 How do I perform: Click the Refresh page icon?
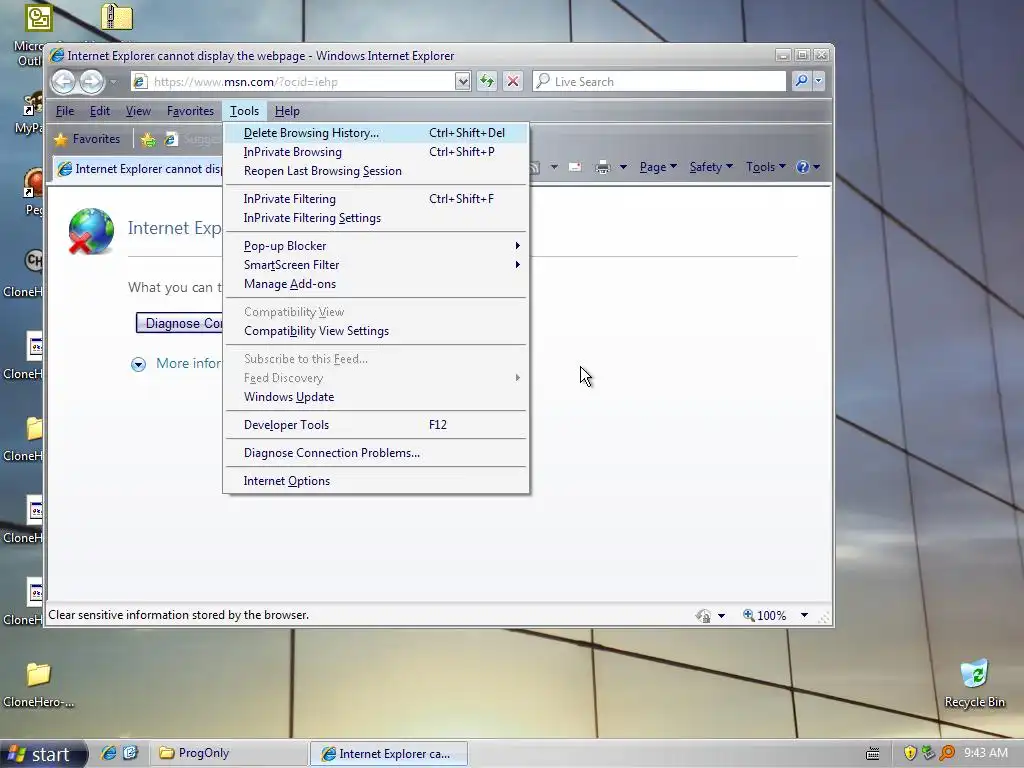click(487, 82)
